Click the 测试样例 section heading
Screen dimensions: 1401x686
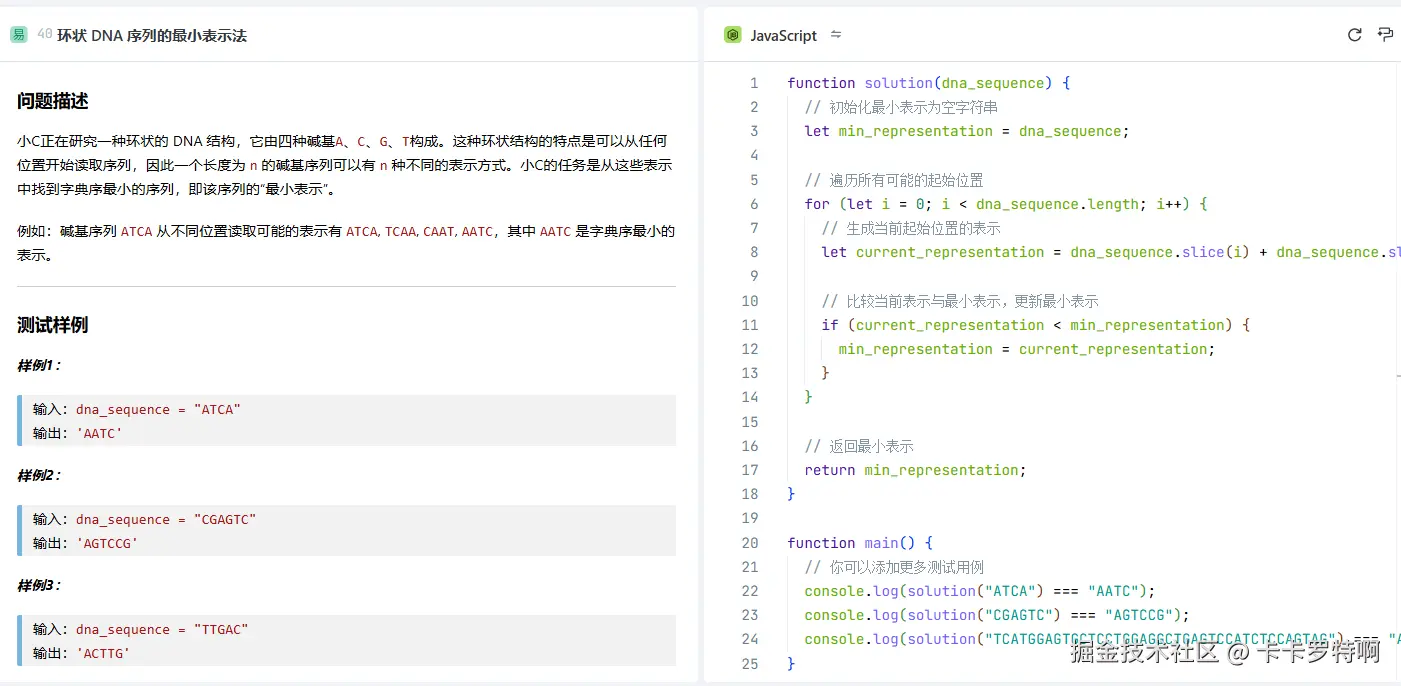pyautogui.click(x=53, y=325)
